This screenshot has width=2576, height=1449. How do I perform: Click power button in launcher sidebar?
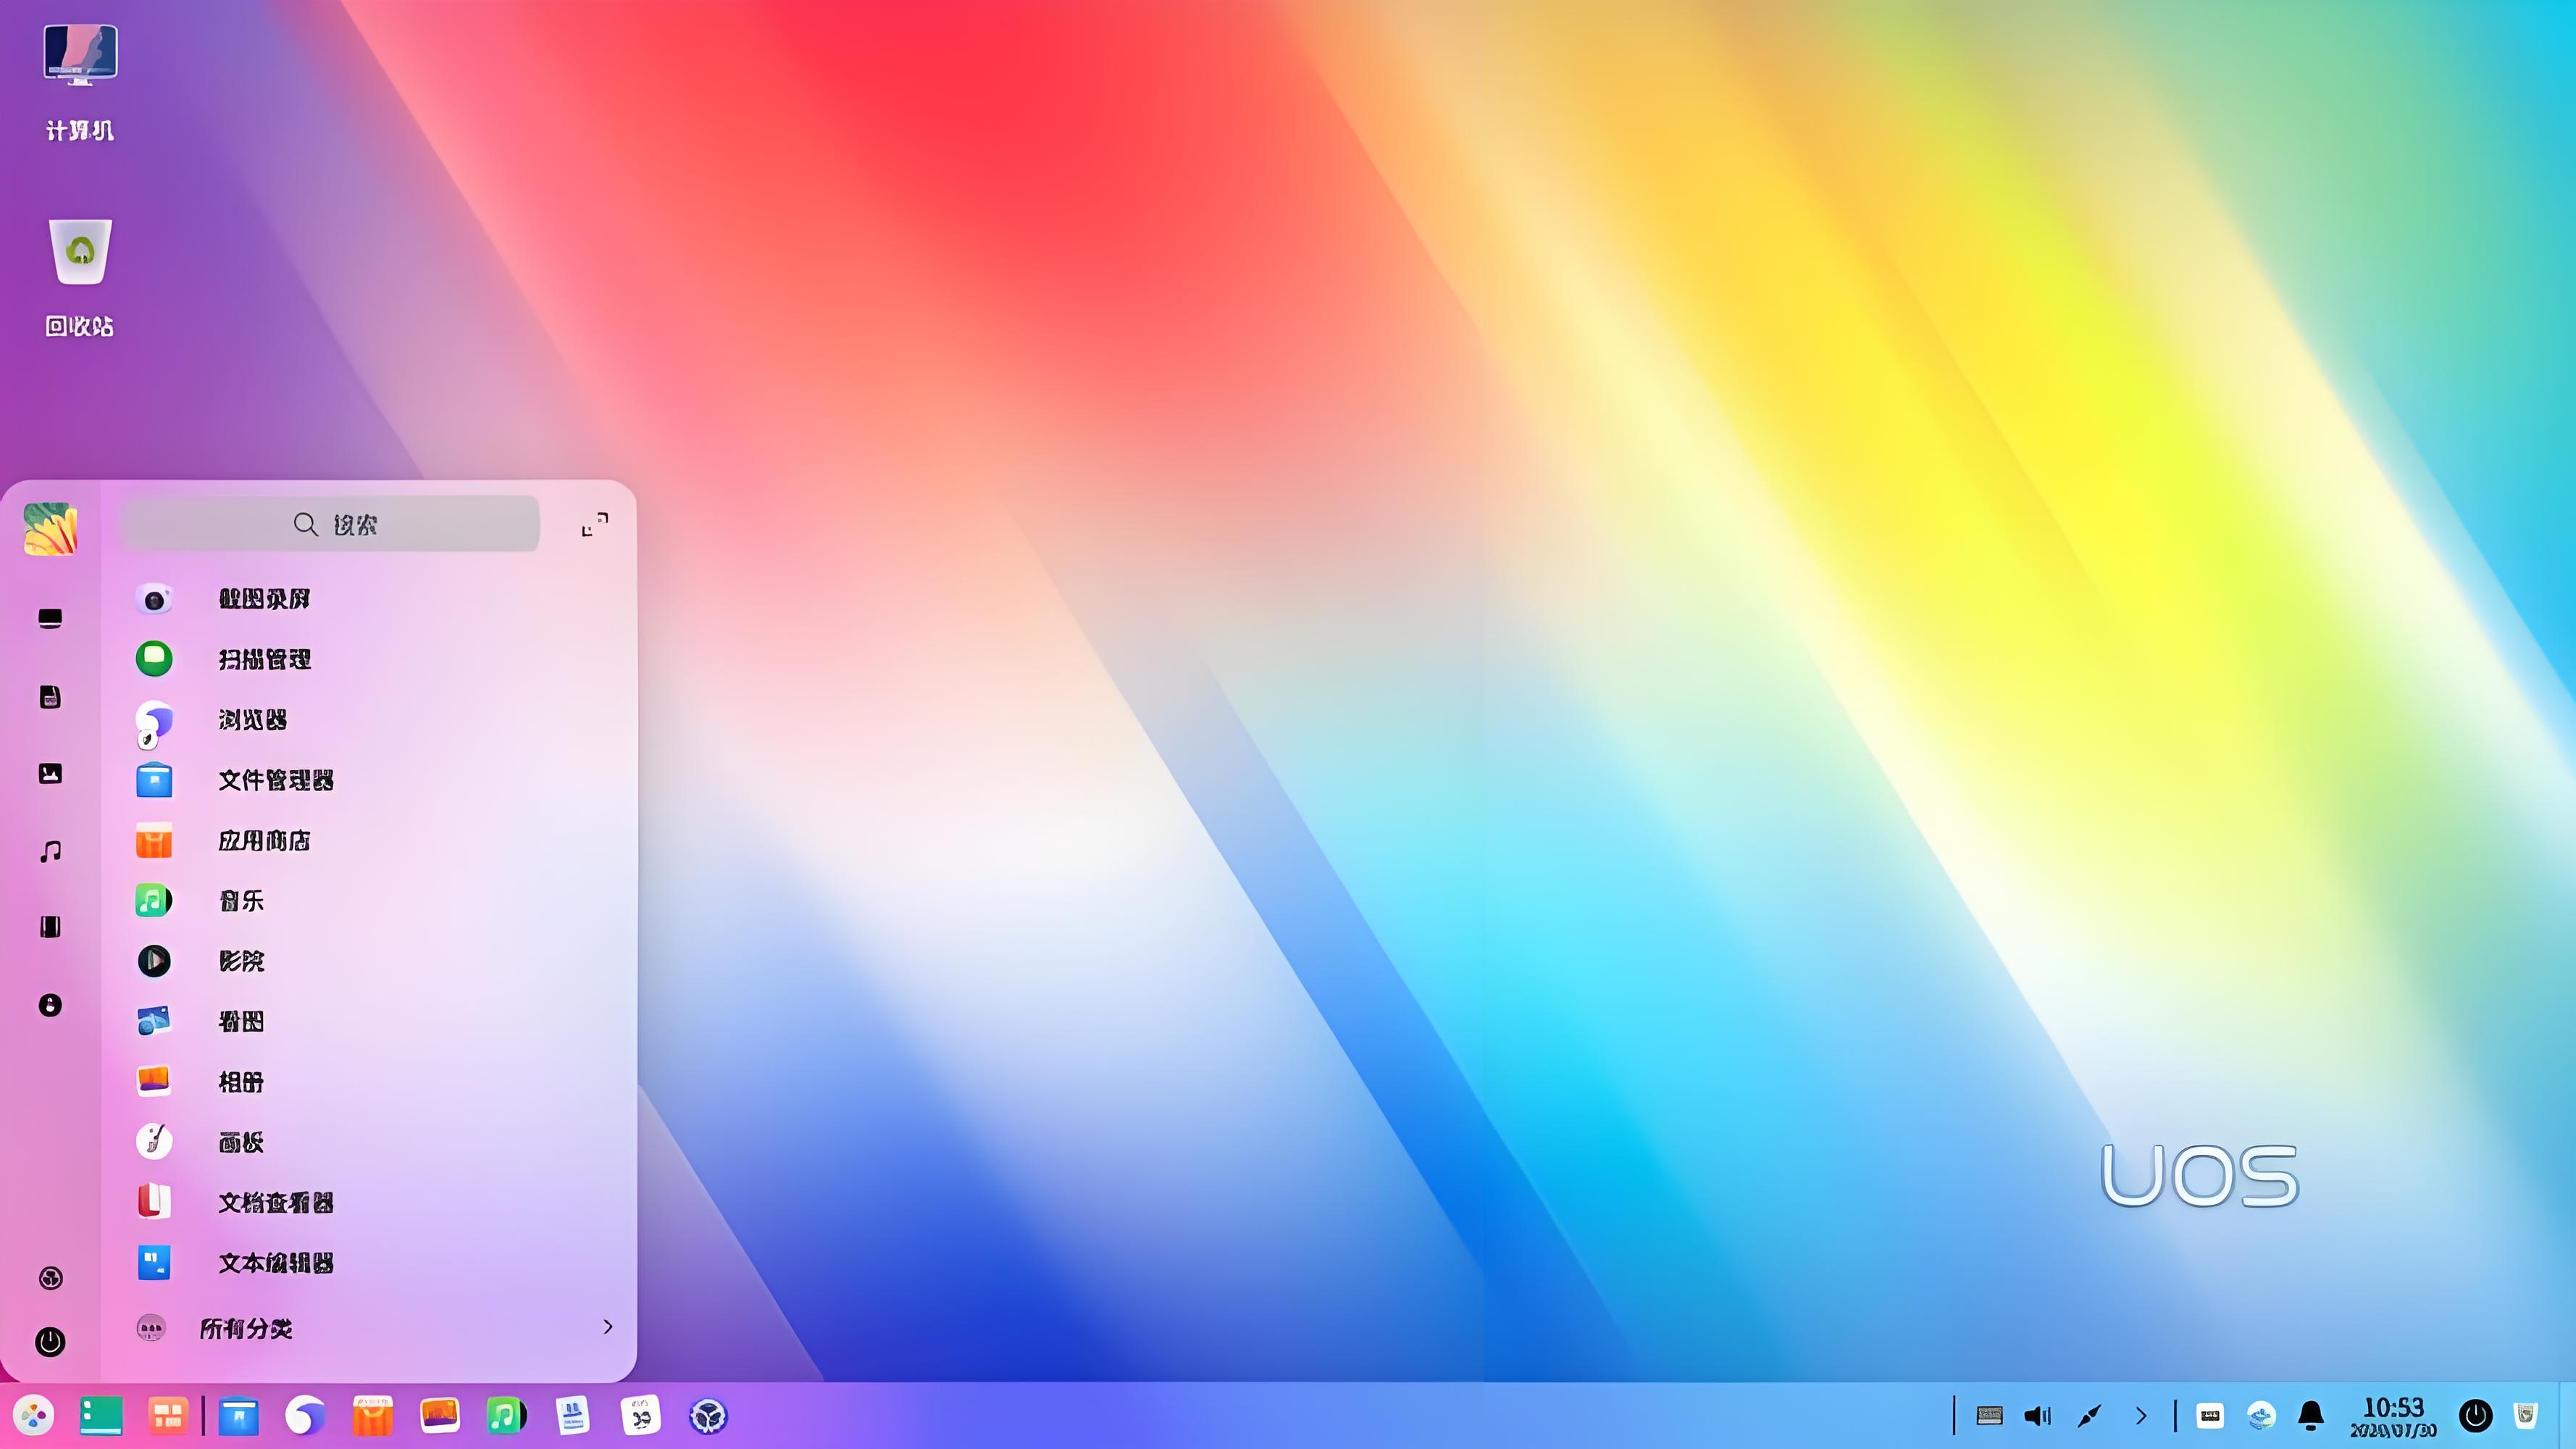pos(50,1342)
